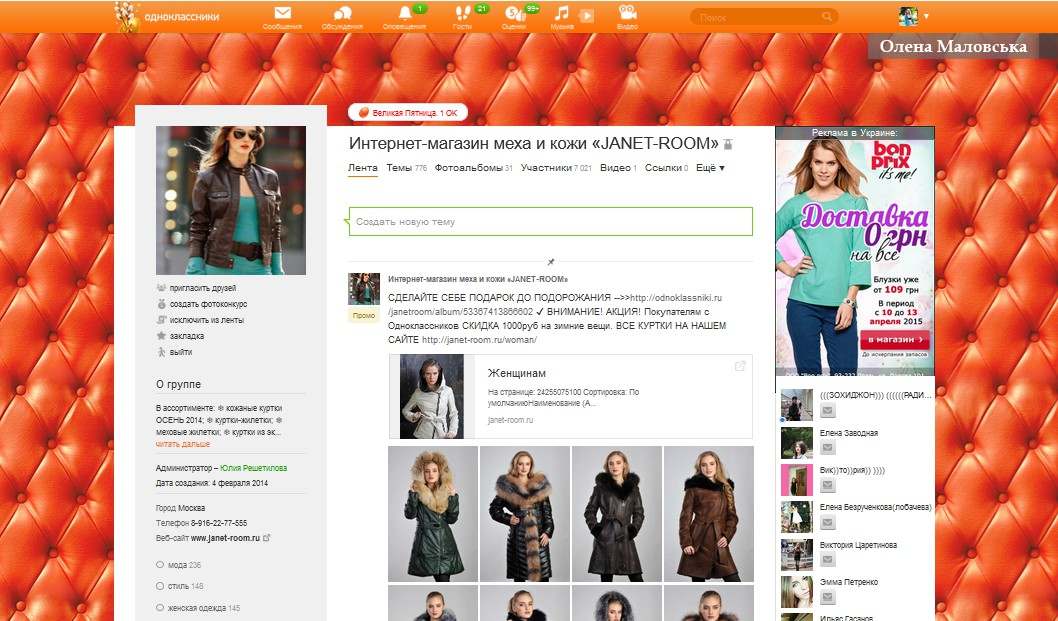
Task: Open the Видео camera icon
Action: click(x=628, y=13)
